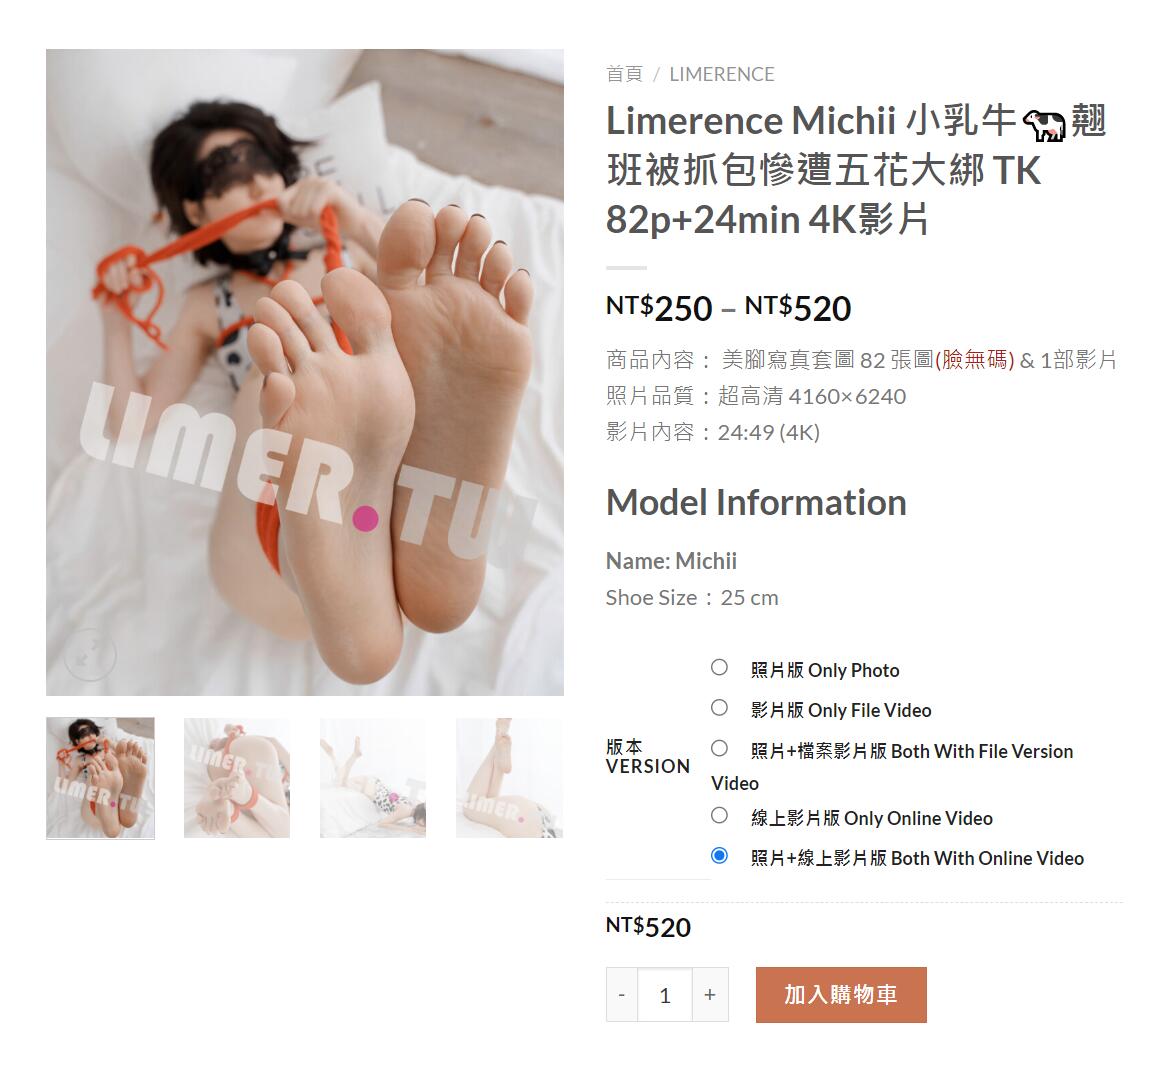Open the LIMERENCE category breadcrumb

pos(722,74)
